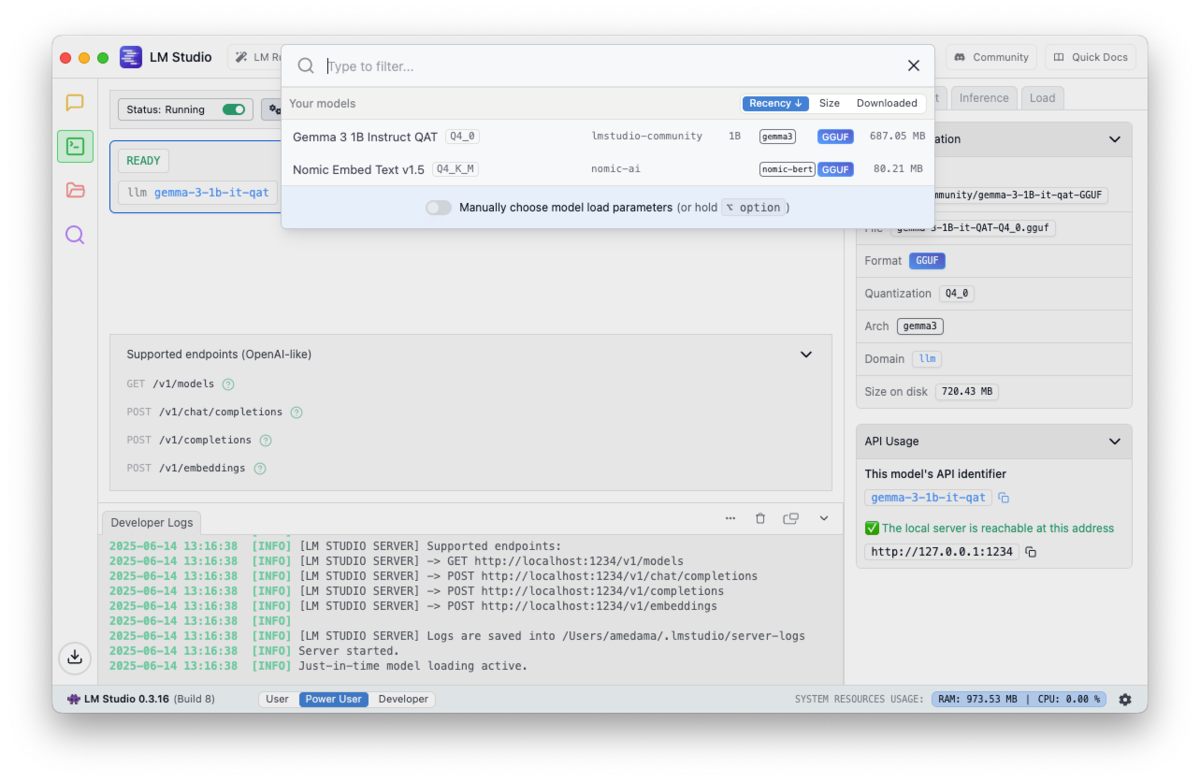Click the RAM and CPU usage indicator
1200x782 pixels.
[x=1019, y=699]
